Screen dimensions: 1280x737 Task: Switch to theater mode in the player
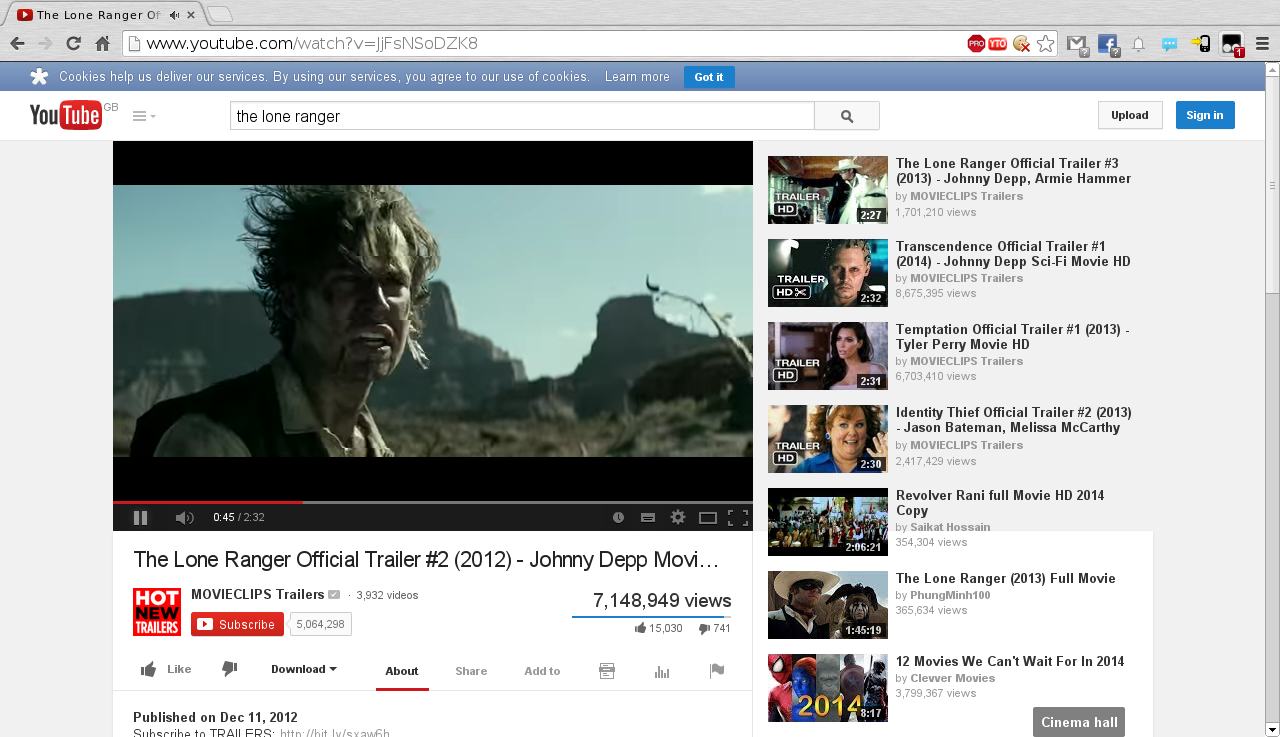[x=708, y=517]
